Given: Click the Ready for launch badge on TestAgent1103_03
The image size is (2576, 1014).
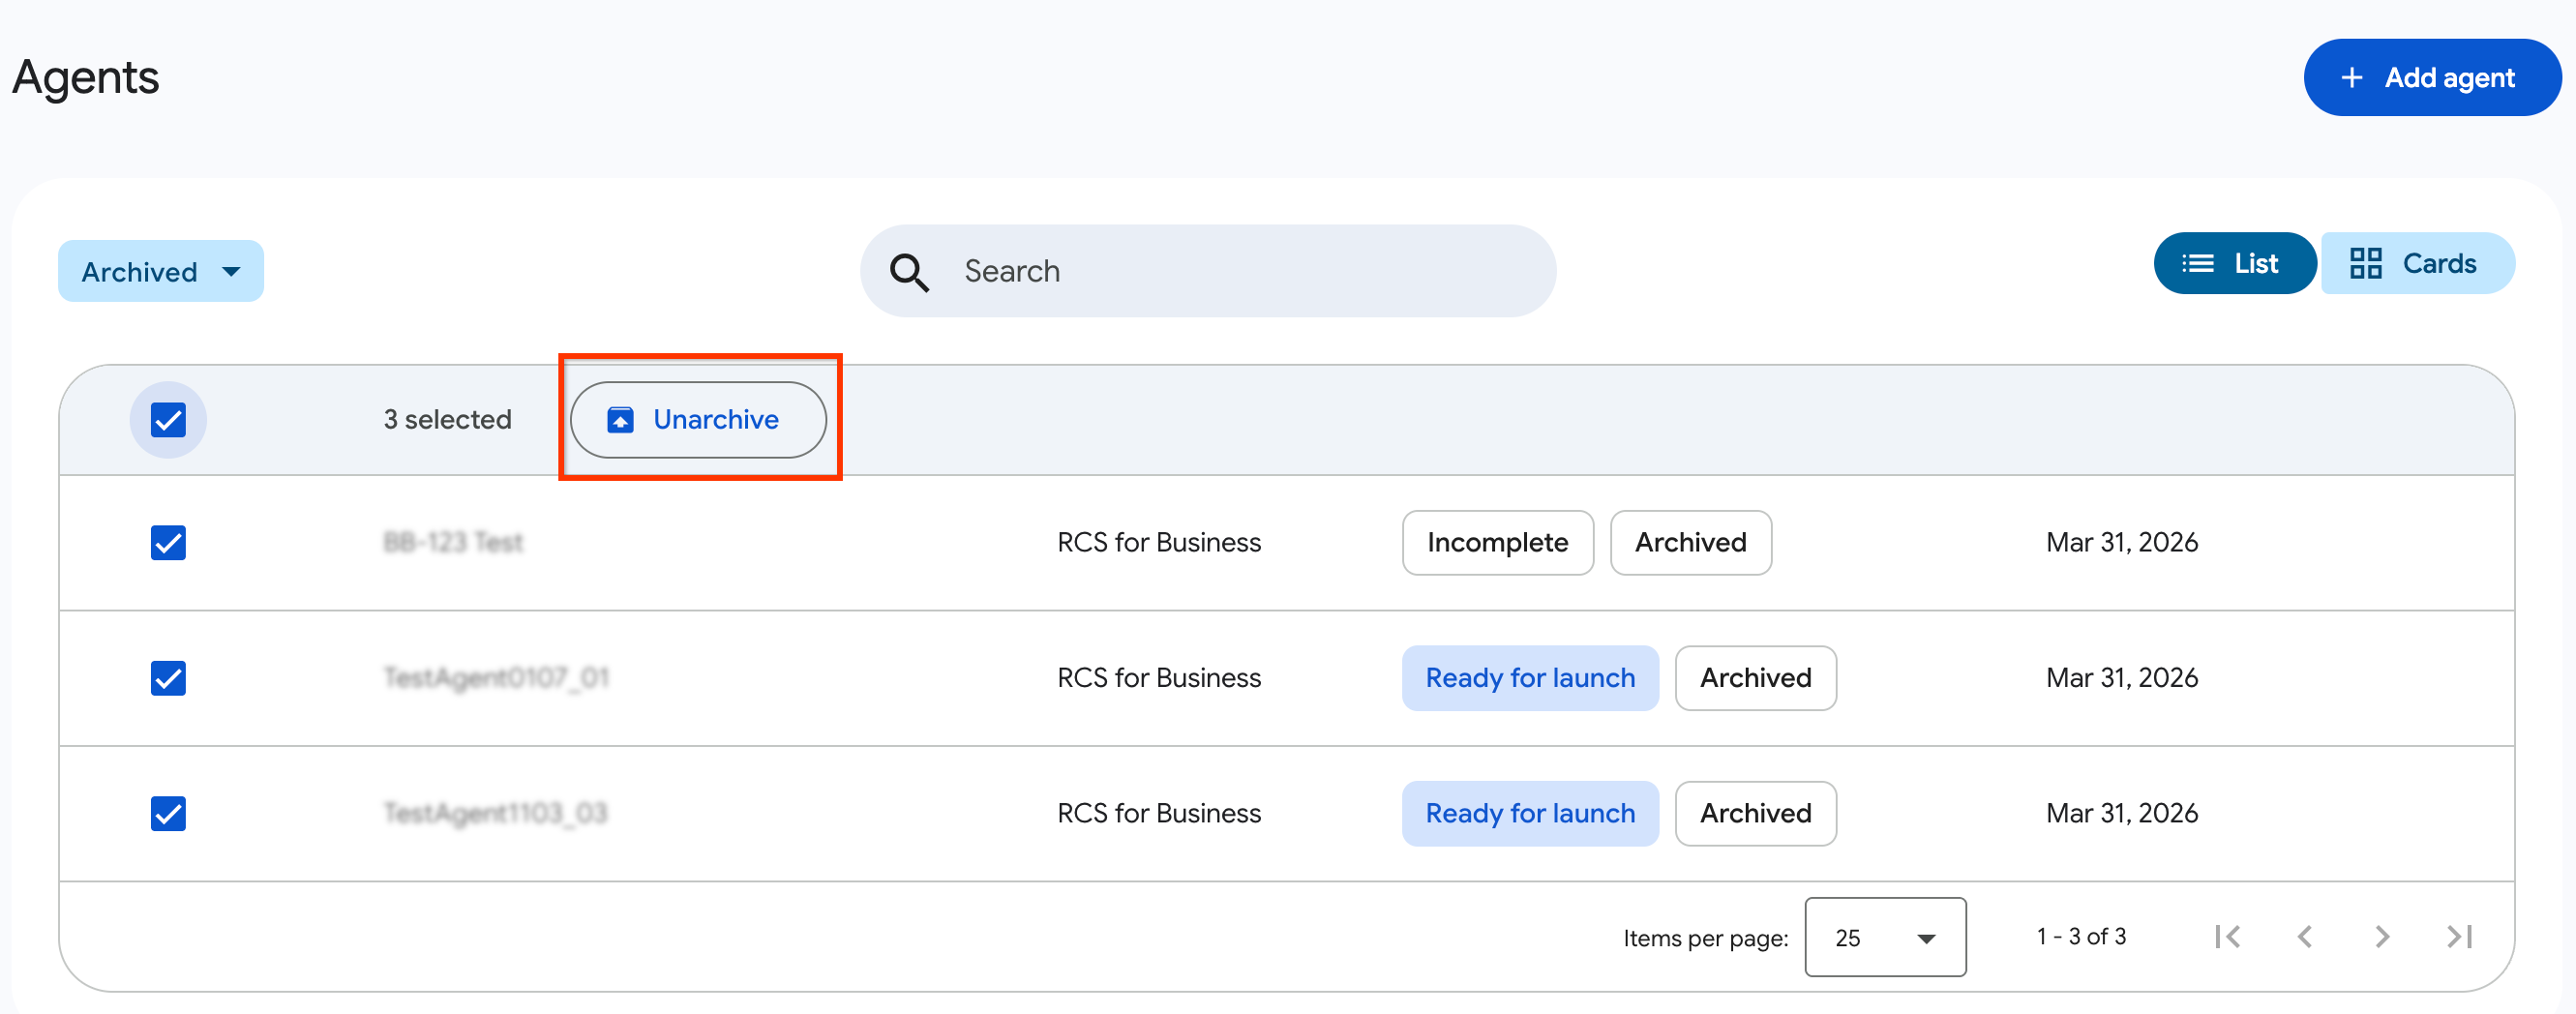Looking at the screenshot, I should click(x=1529, y=813).
